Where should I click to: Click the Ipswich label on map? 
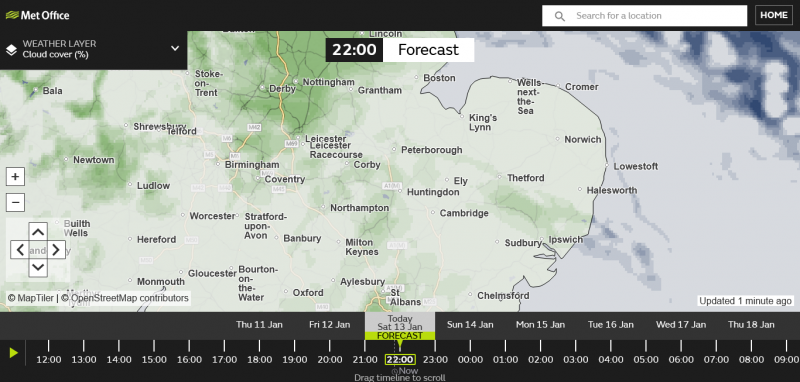tap(565, 240)
